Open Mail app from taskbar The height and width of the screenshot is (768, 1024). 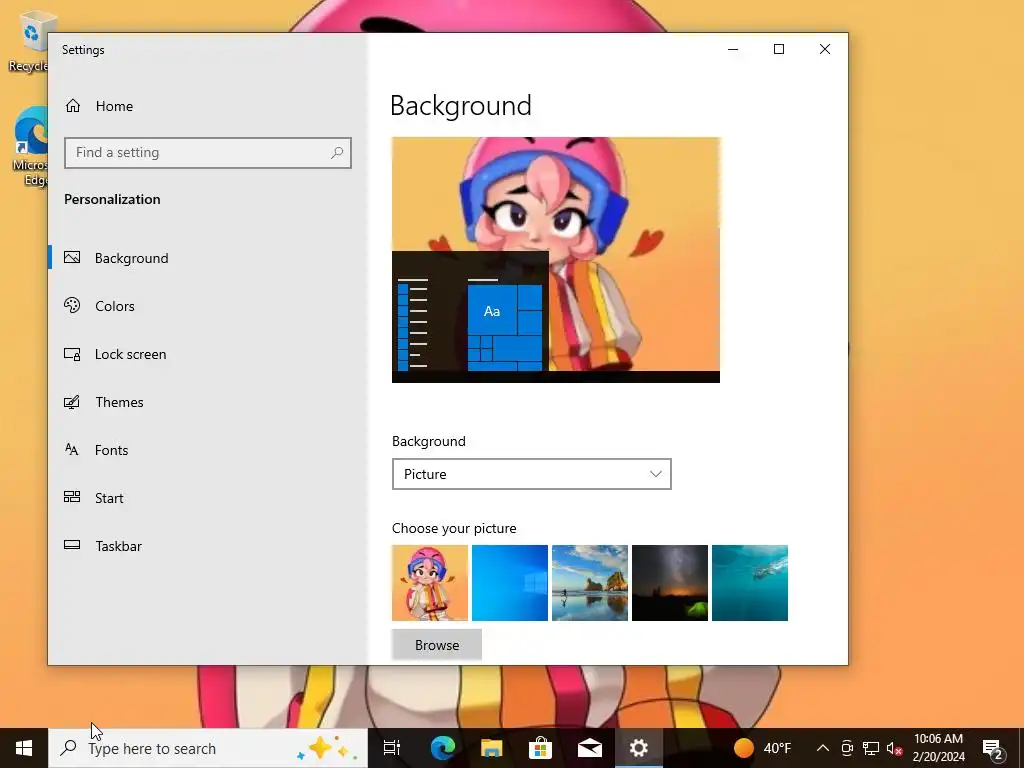[590, 748]
